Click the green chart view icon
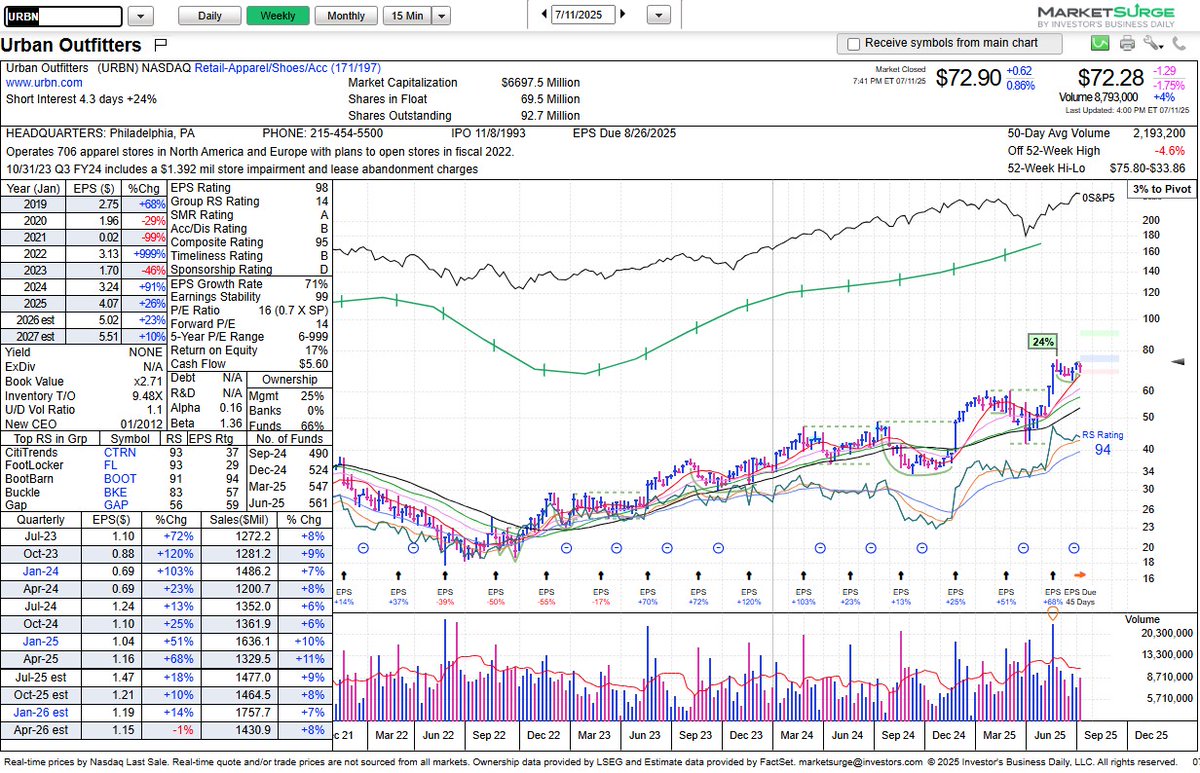This screenshot has height=773, width=1200. click(x=1100, y=43)
